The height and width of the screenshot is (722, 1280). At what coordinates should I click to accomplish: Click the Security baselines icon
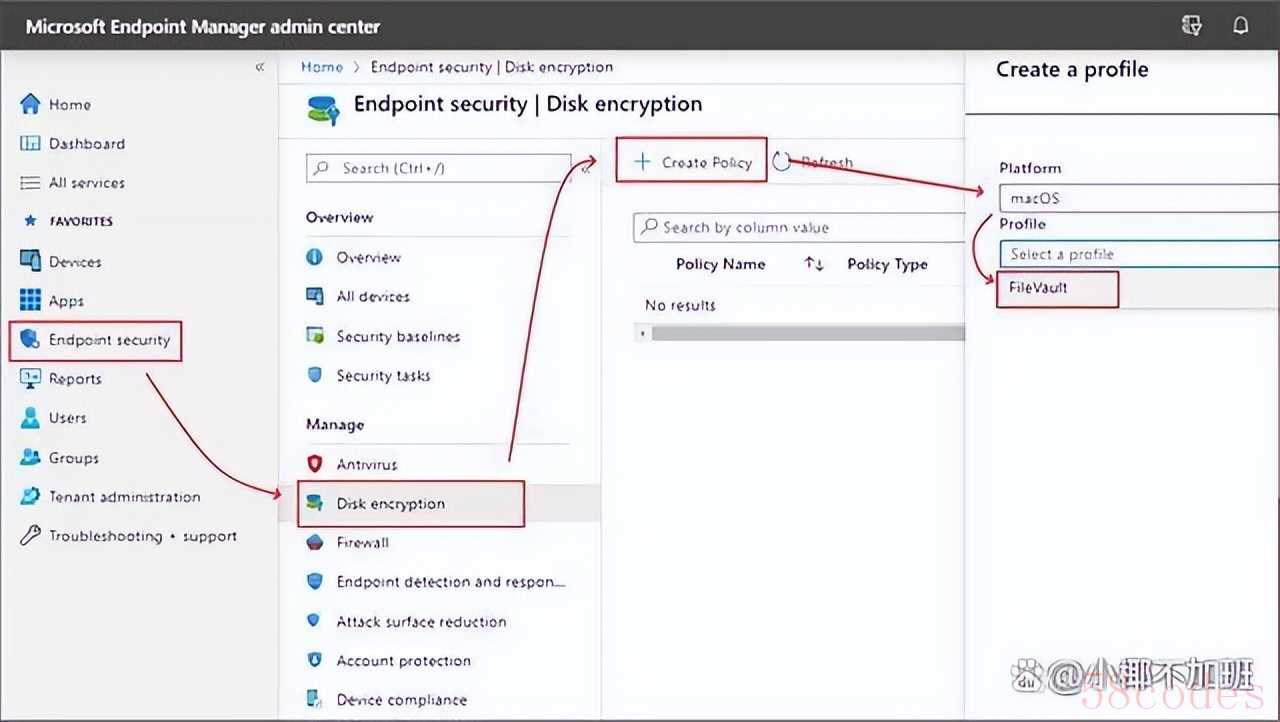coord(315,336)
